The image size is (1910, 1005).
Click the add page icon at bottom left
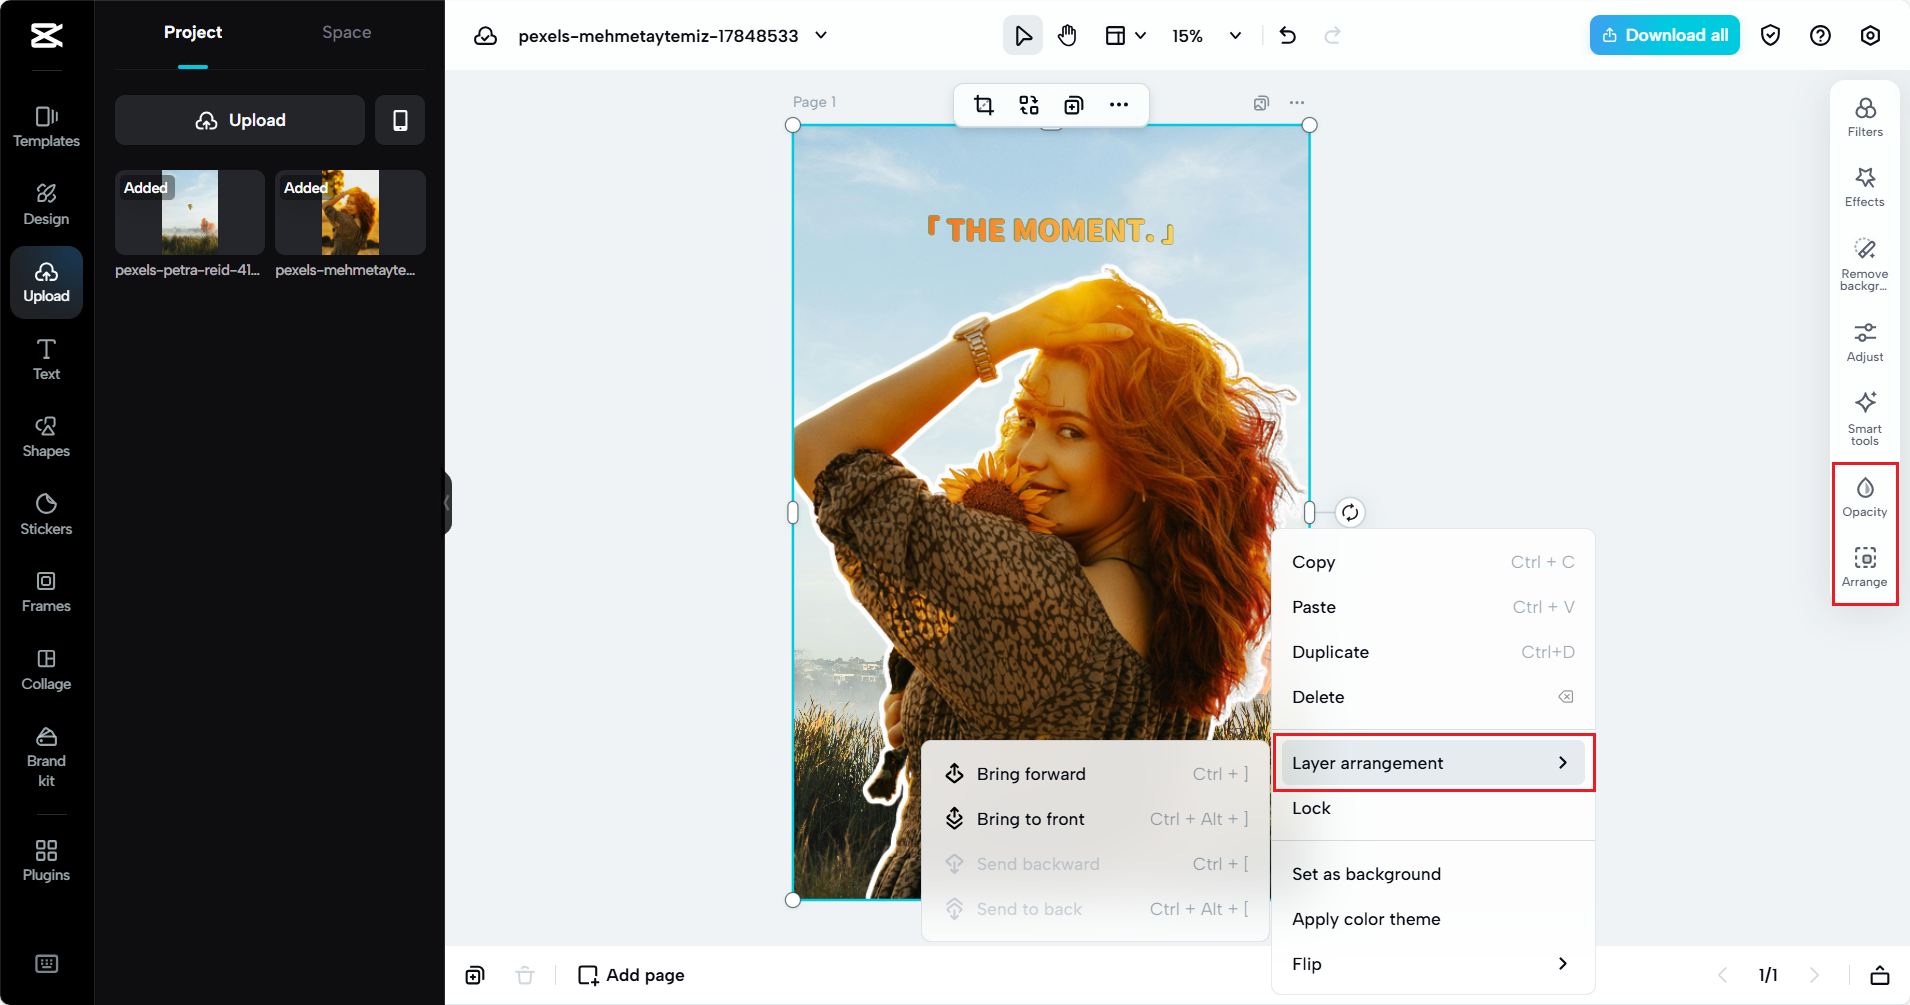pos(475,975)
